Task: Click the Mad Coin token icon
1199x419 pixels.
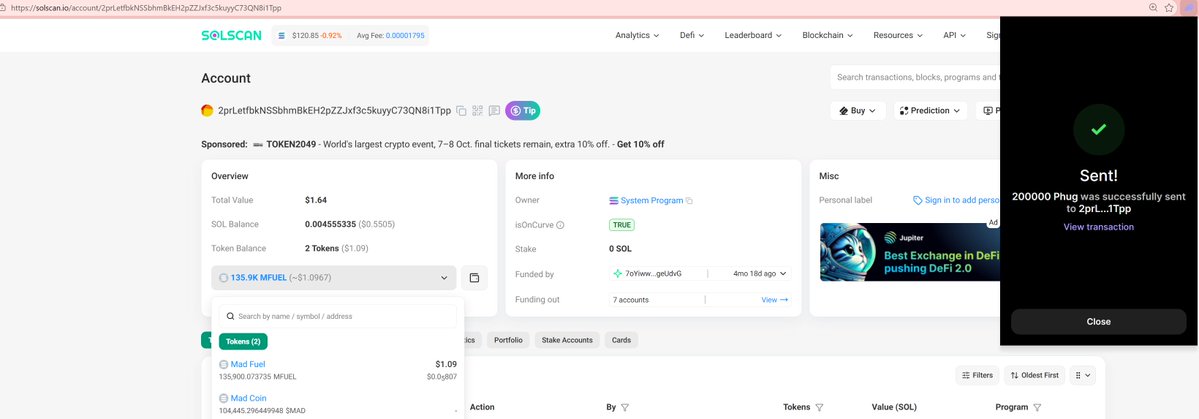Action: click(223, 398)
